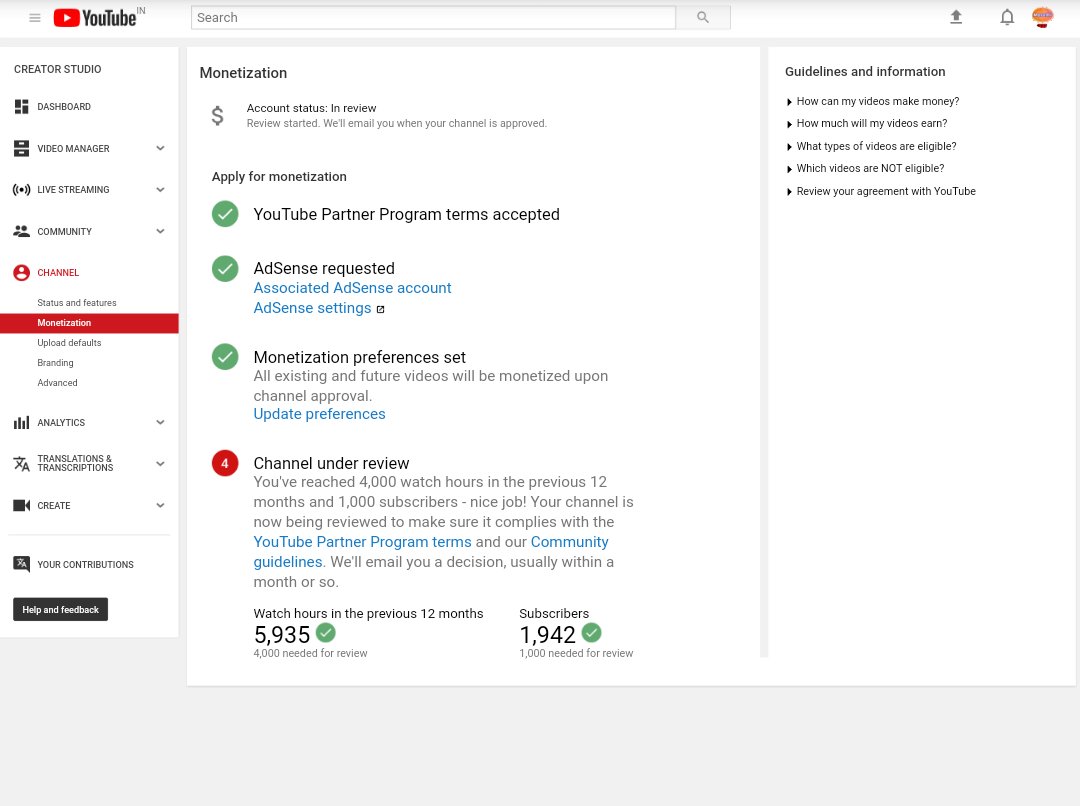Open the notifications bell
The image size is (1080, 806).
(x=1007, y=17)
